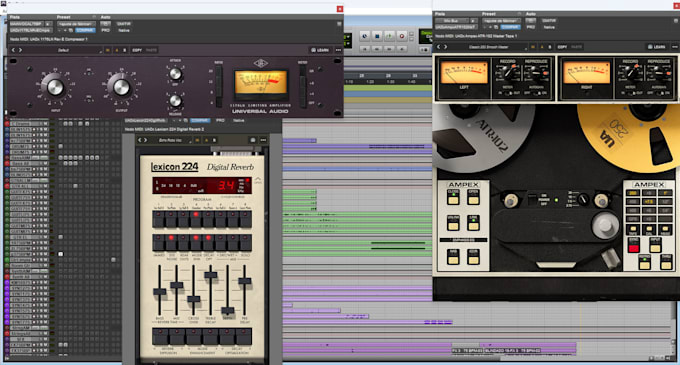Screen dimensions: 680x365
Task: Click the Ampex REPRO button
Action: click(x=644, y=262)
